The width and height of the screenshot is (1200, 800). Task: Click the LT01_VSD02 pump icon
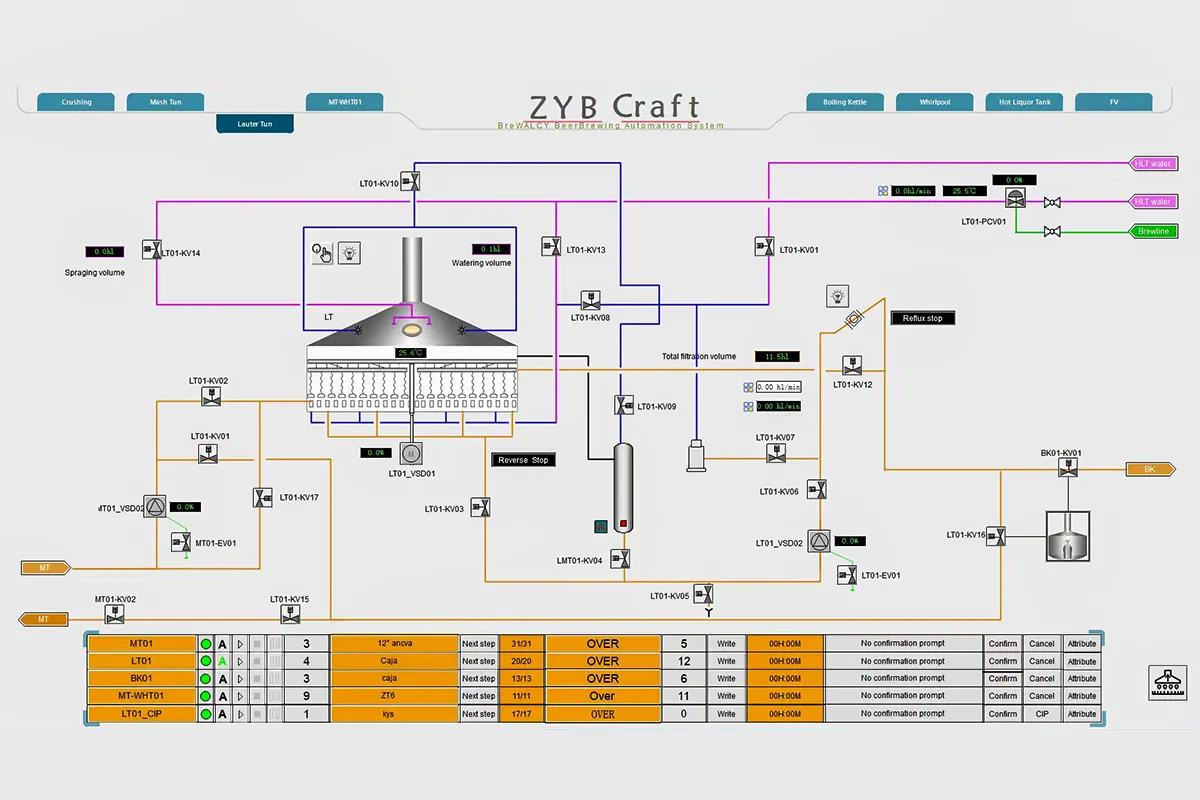tap(820, 542)
